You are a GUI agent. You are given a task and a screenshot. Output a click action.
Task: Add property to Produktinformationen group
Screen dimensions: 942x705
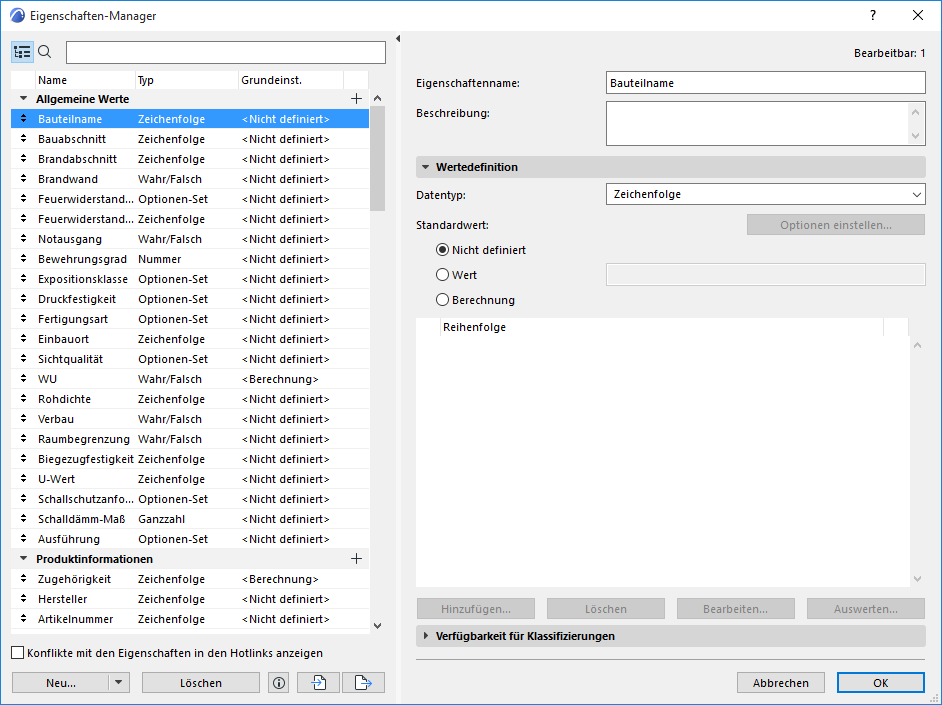tap(356, 558)
